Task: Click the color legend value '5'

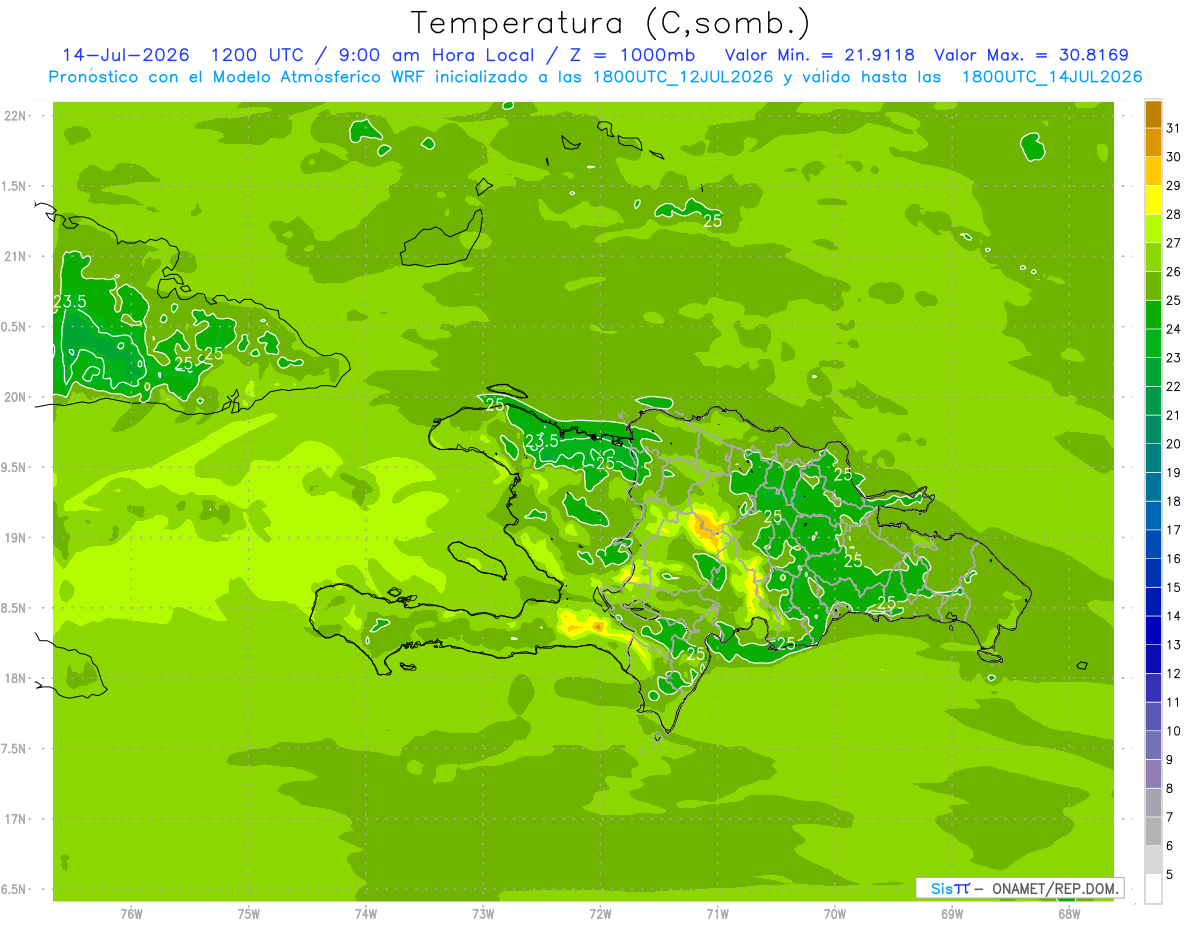Action: click(1169, 874)
